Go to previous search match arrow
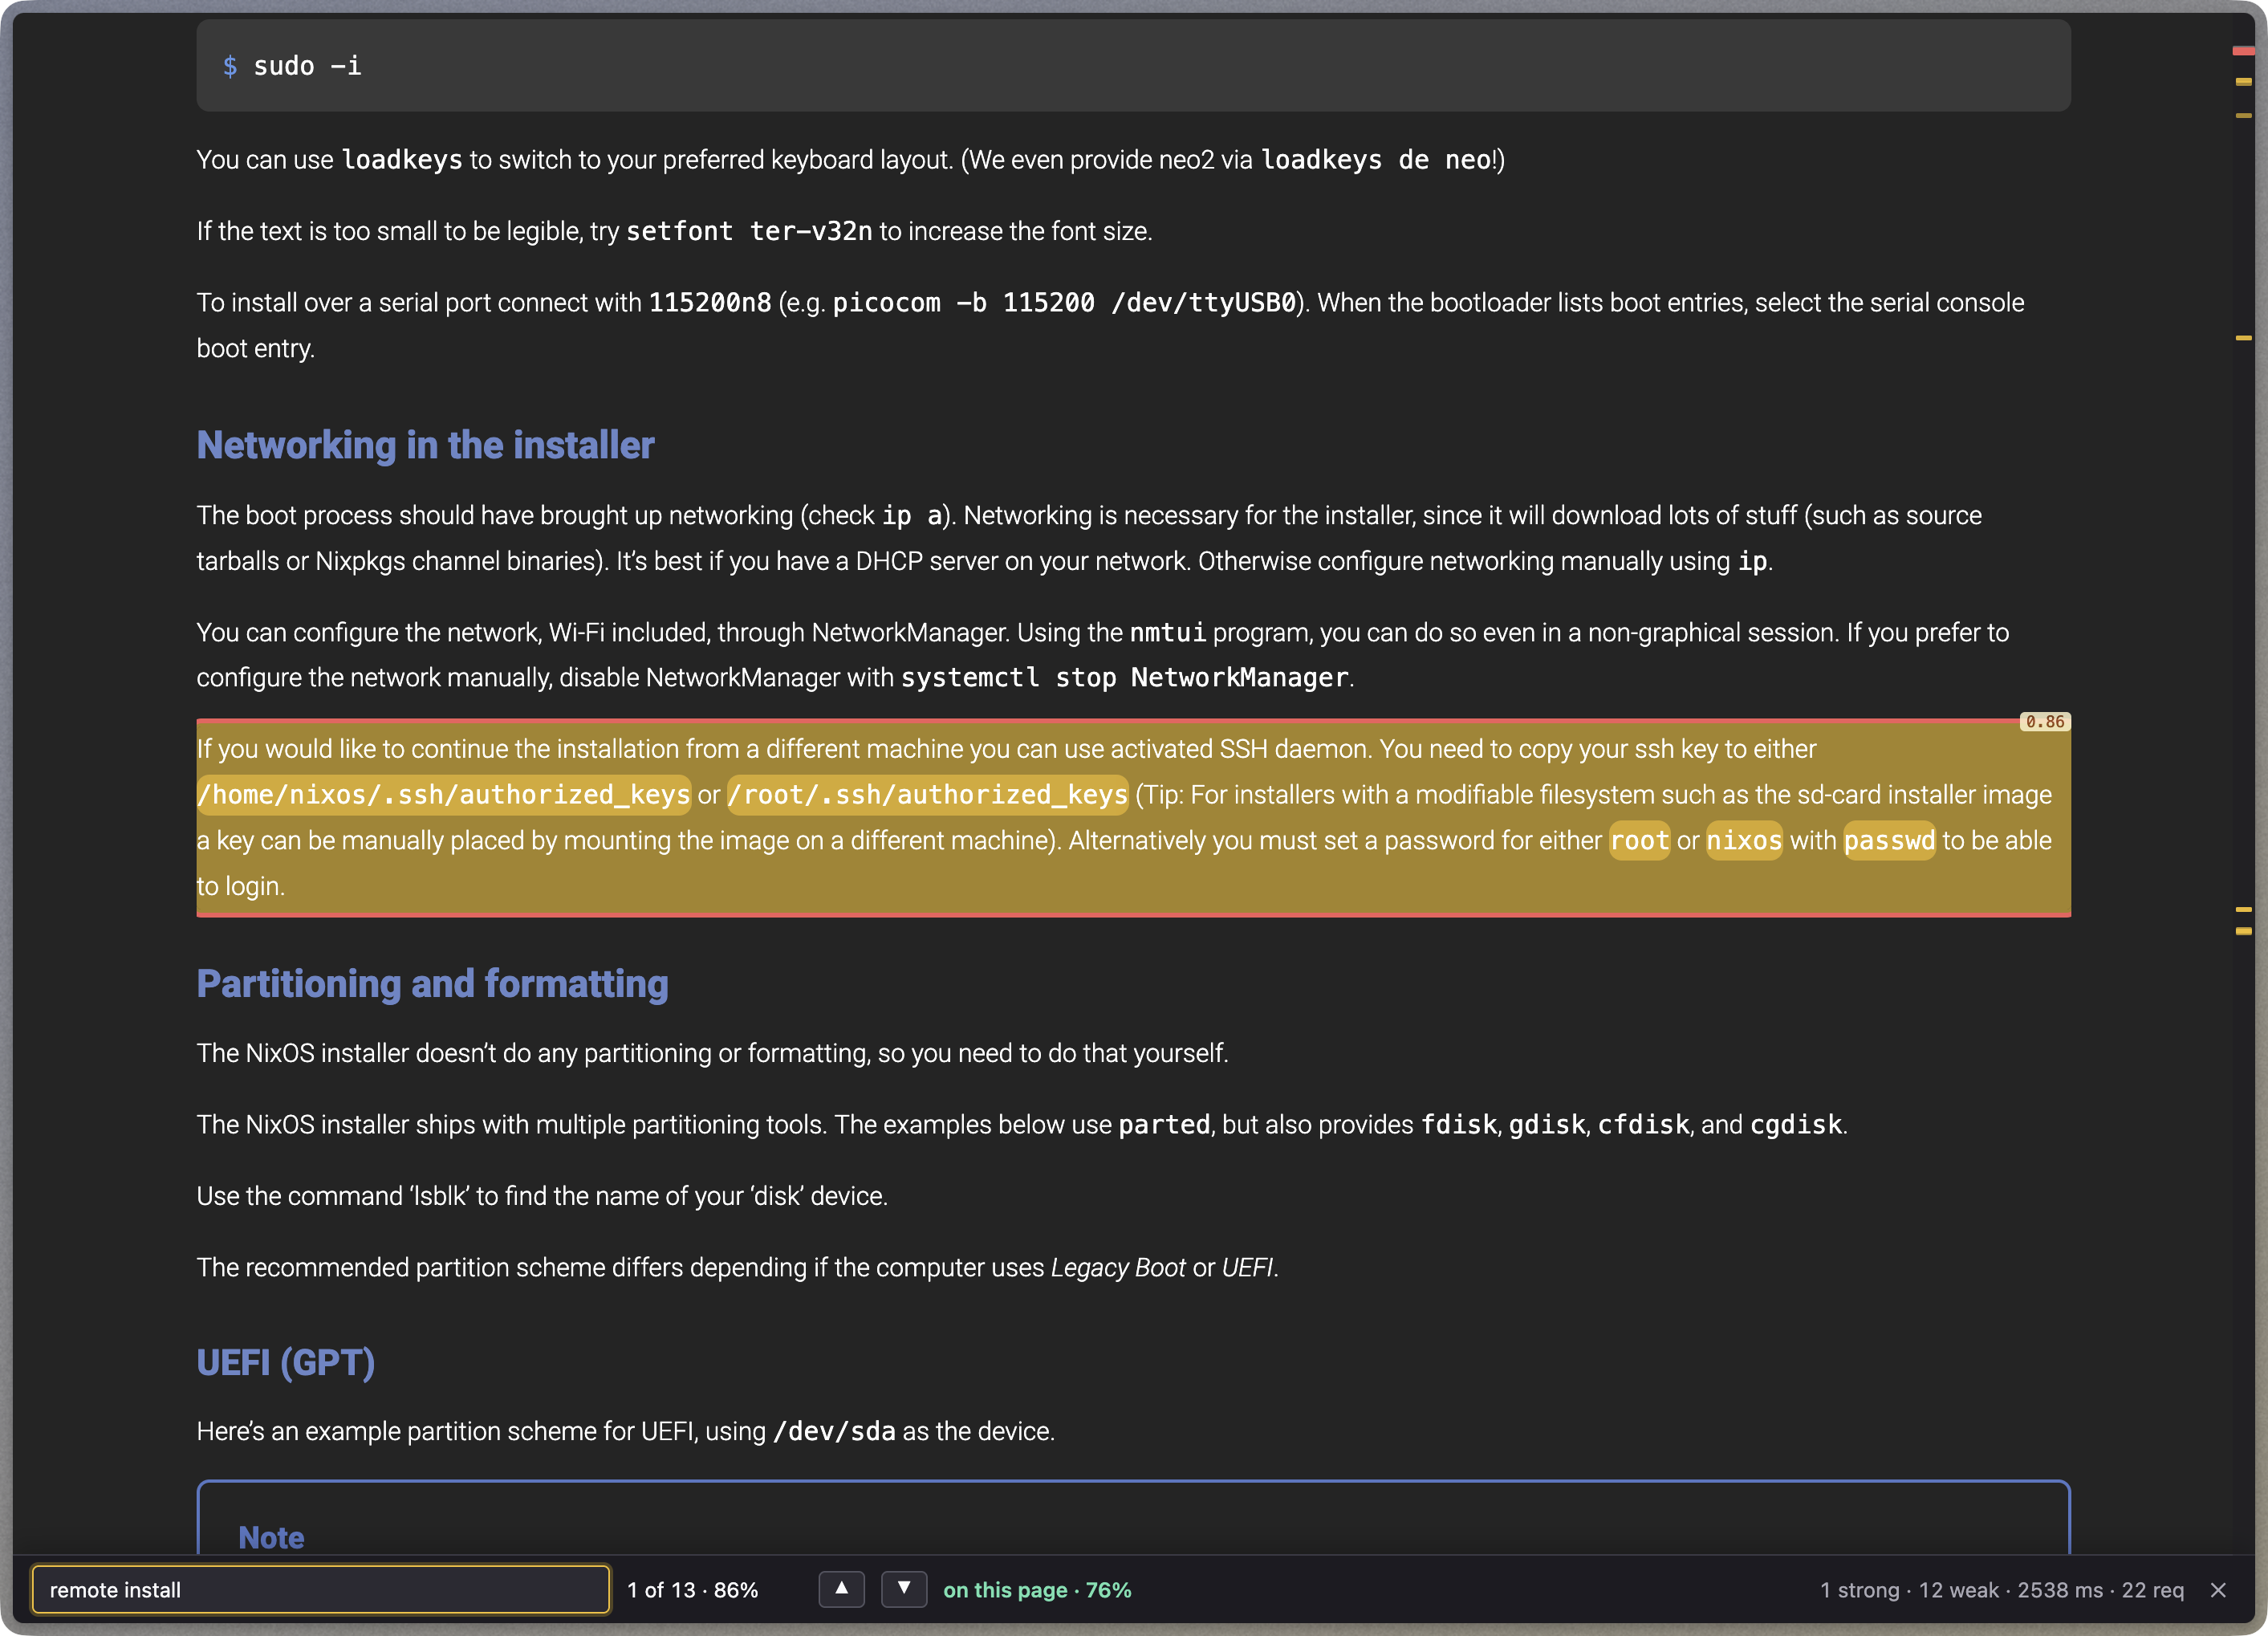Image resolution: width=2268 pixels, height=1636 pixels. [841, 1589]
